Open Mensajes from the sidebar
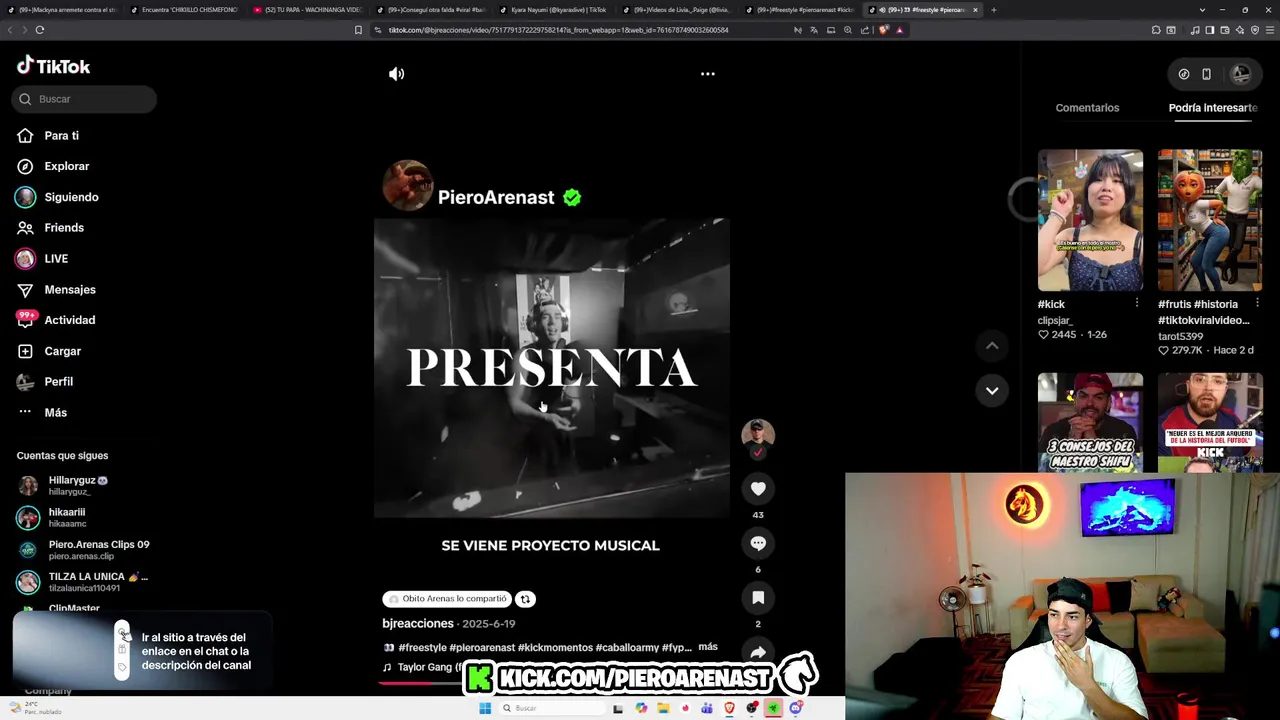This screenshot has height=720, width=1280. (70, 290)
